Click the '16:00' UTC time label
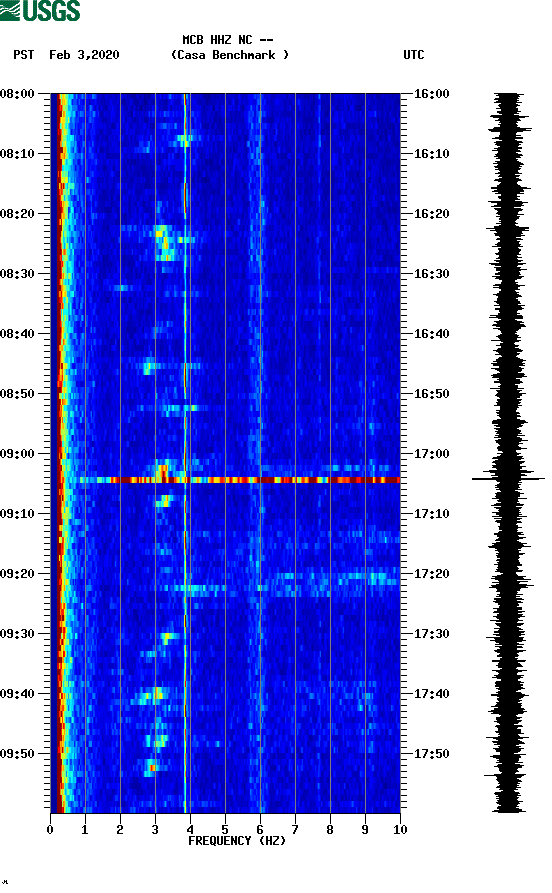 431,93
